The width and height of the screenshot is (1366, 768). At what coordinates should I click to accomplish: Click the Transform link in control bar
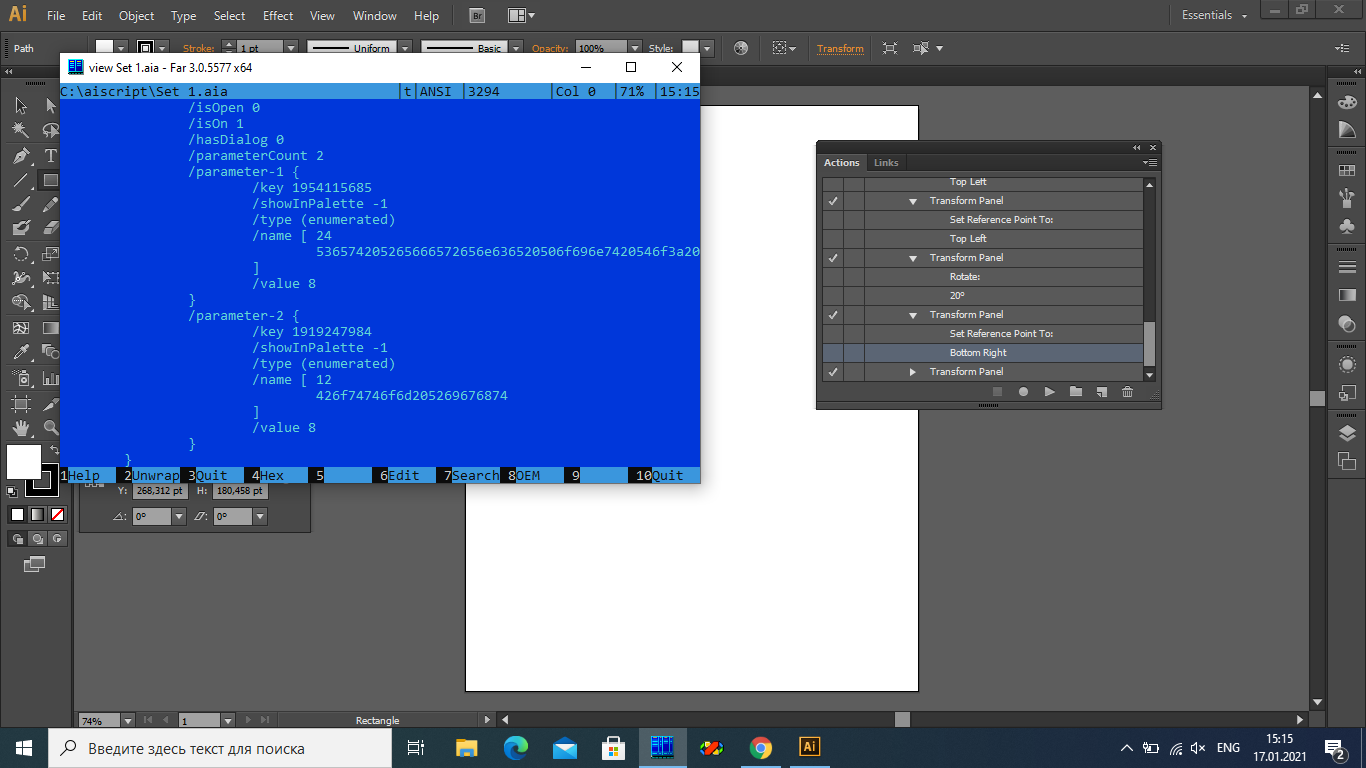click(x=840, y=48)
